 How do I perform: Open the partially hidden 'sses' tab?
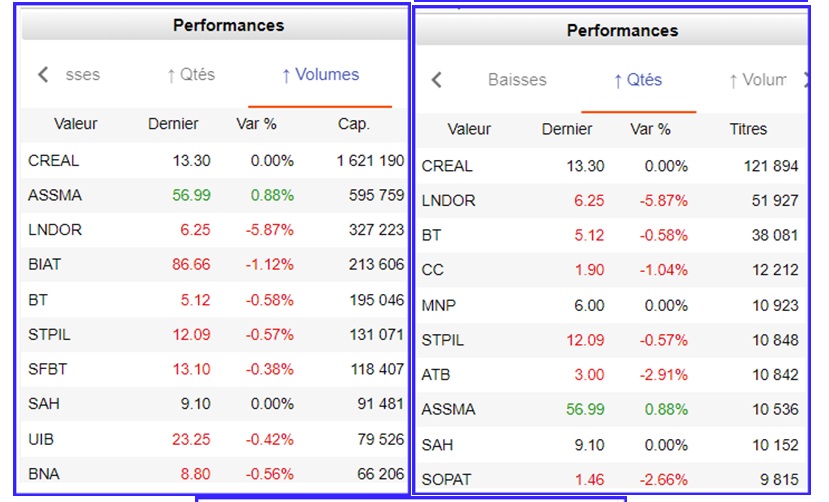click(82, 75)
